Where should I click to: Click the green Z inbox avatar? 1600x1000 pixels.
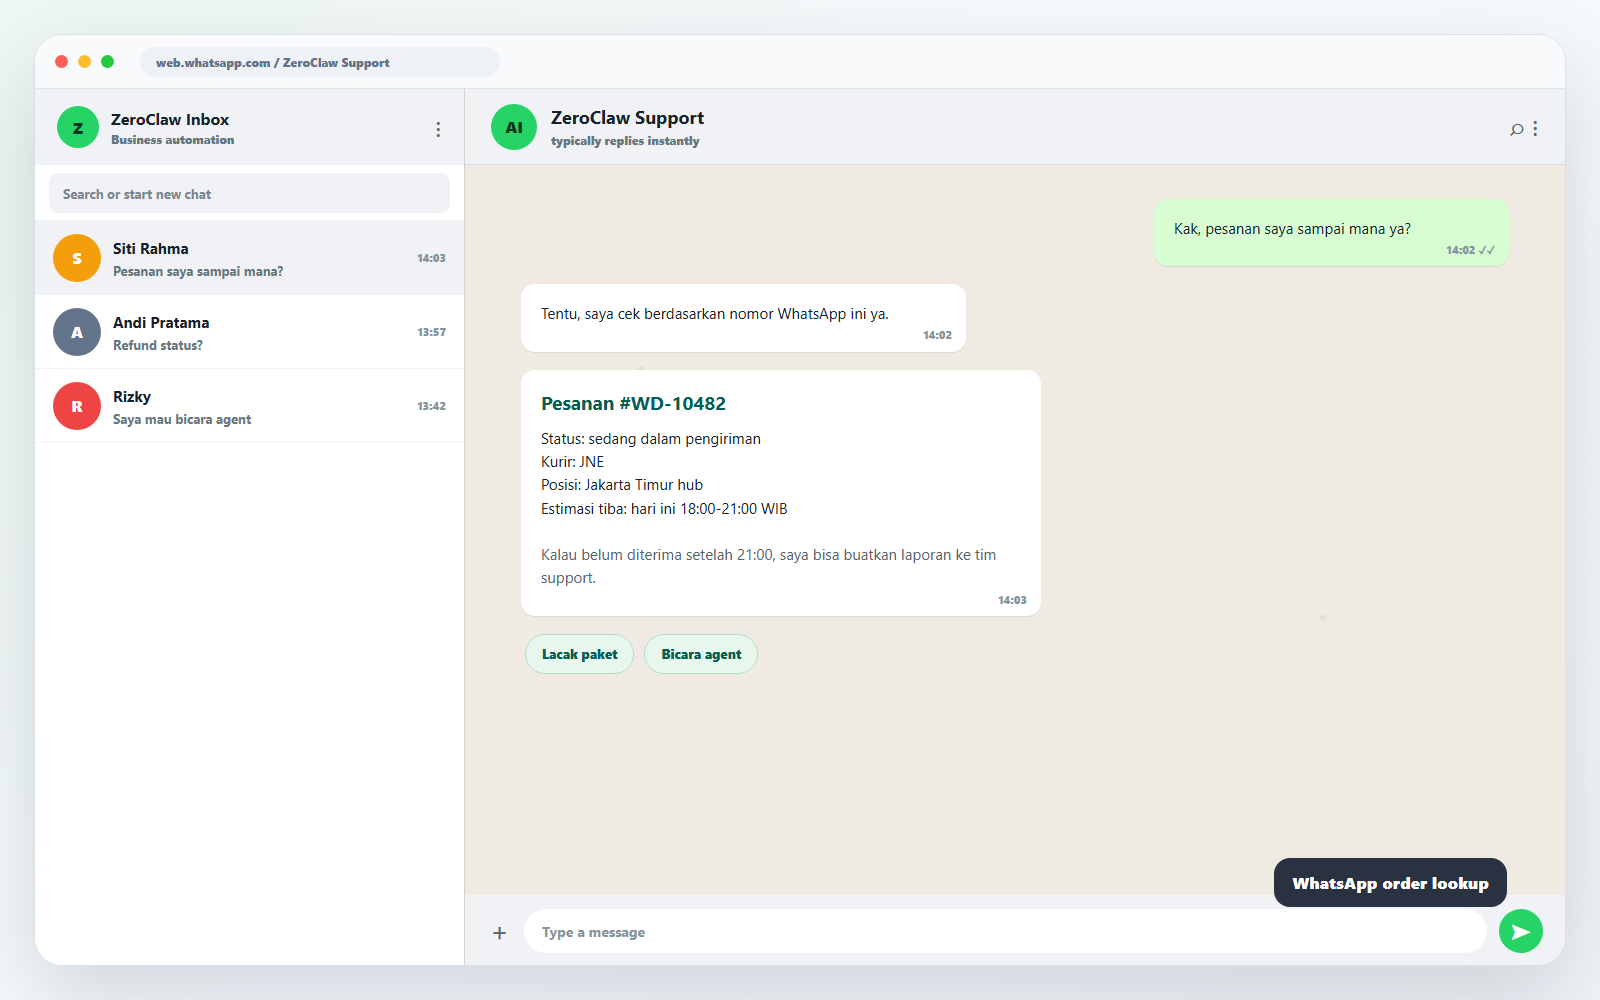click(78, 127)
